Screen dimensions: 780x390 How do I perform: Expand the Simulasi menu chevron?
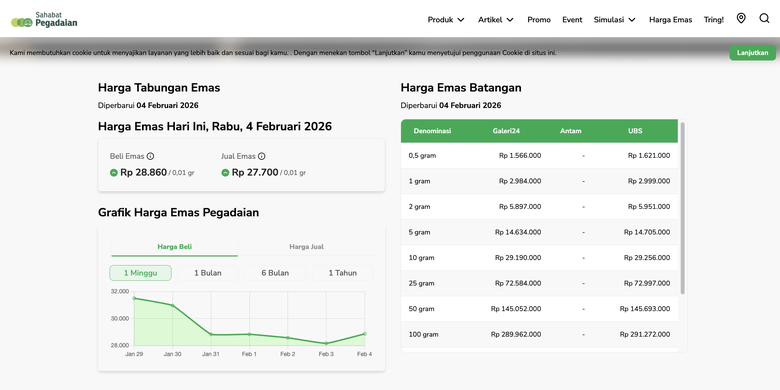632,20
